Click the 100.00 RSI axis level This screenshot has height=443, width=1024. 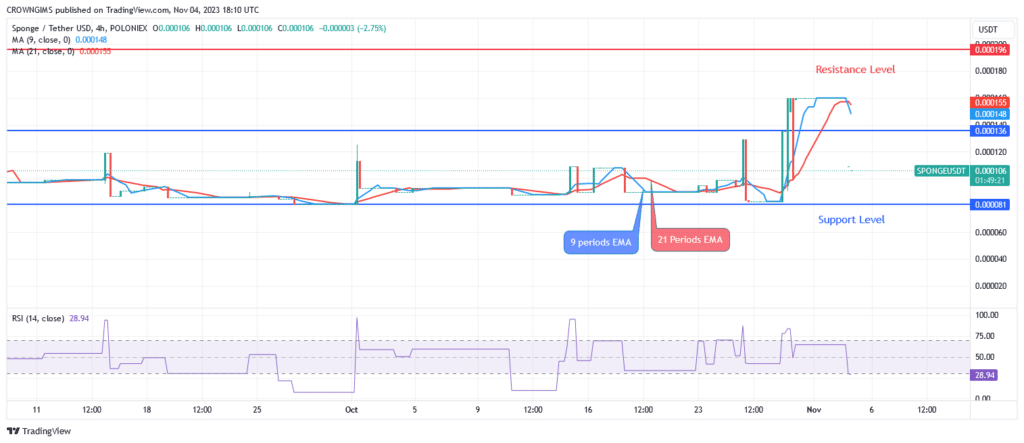(x=986, y=315)
